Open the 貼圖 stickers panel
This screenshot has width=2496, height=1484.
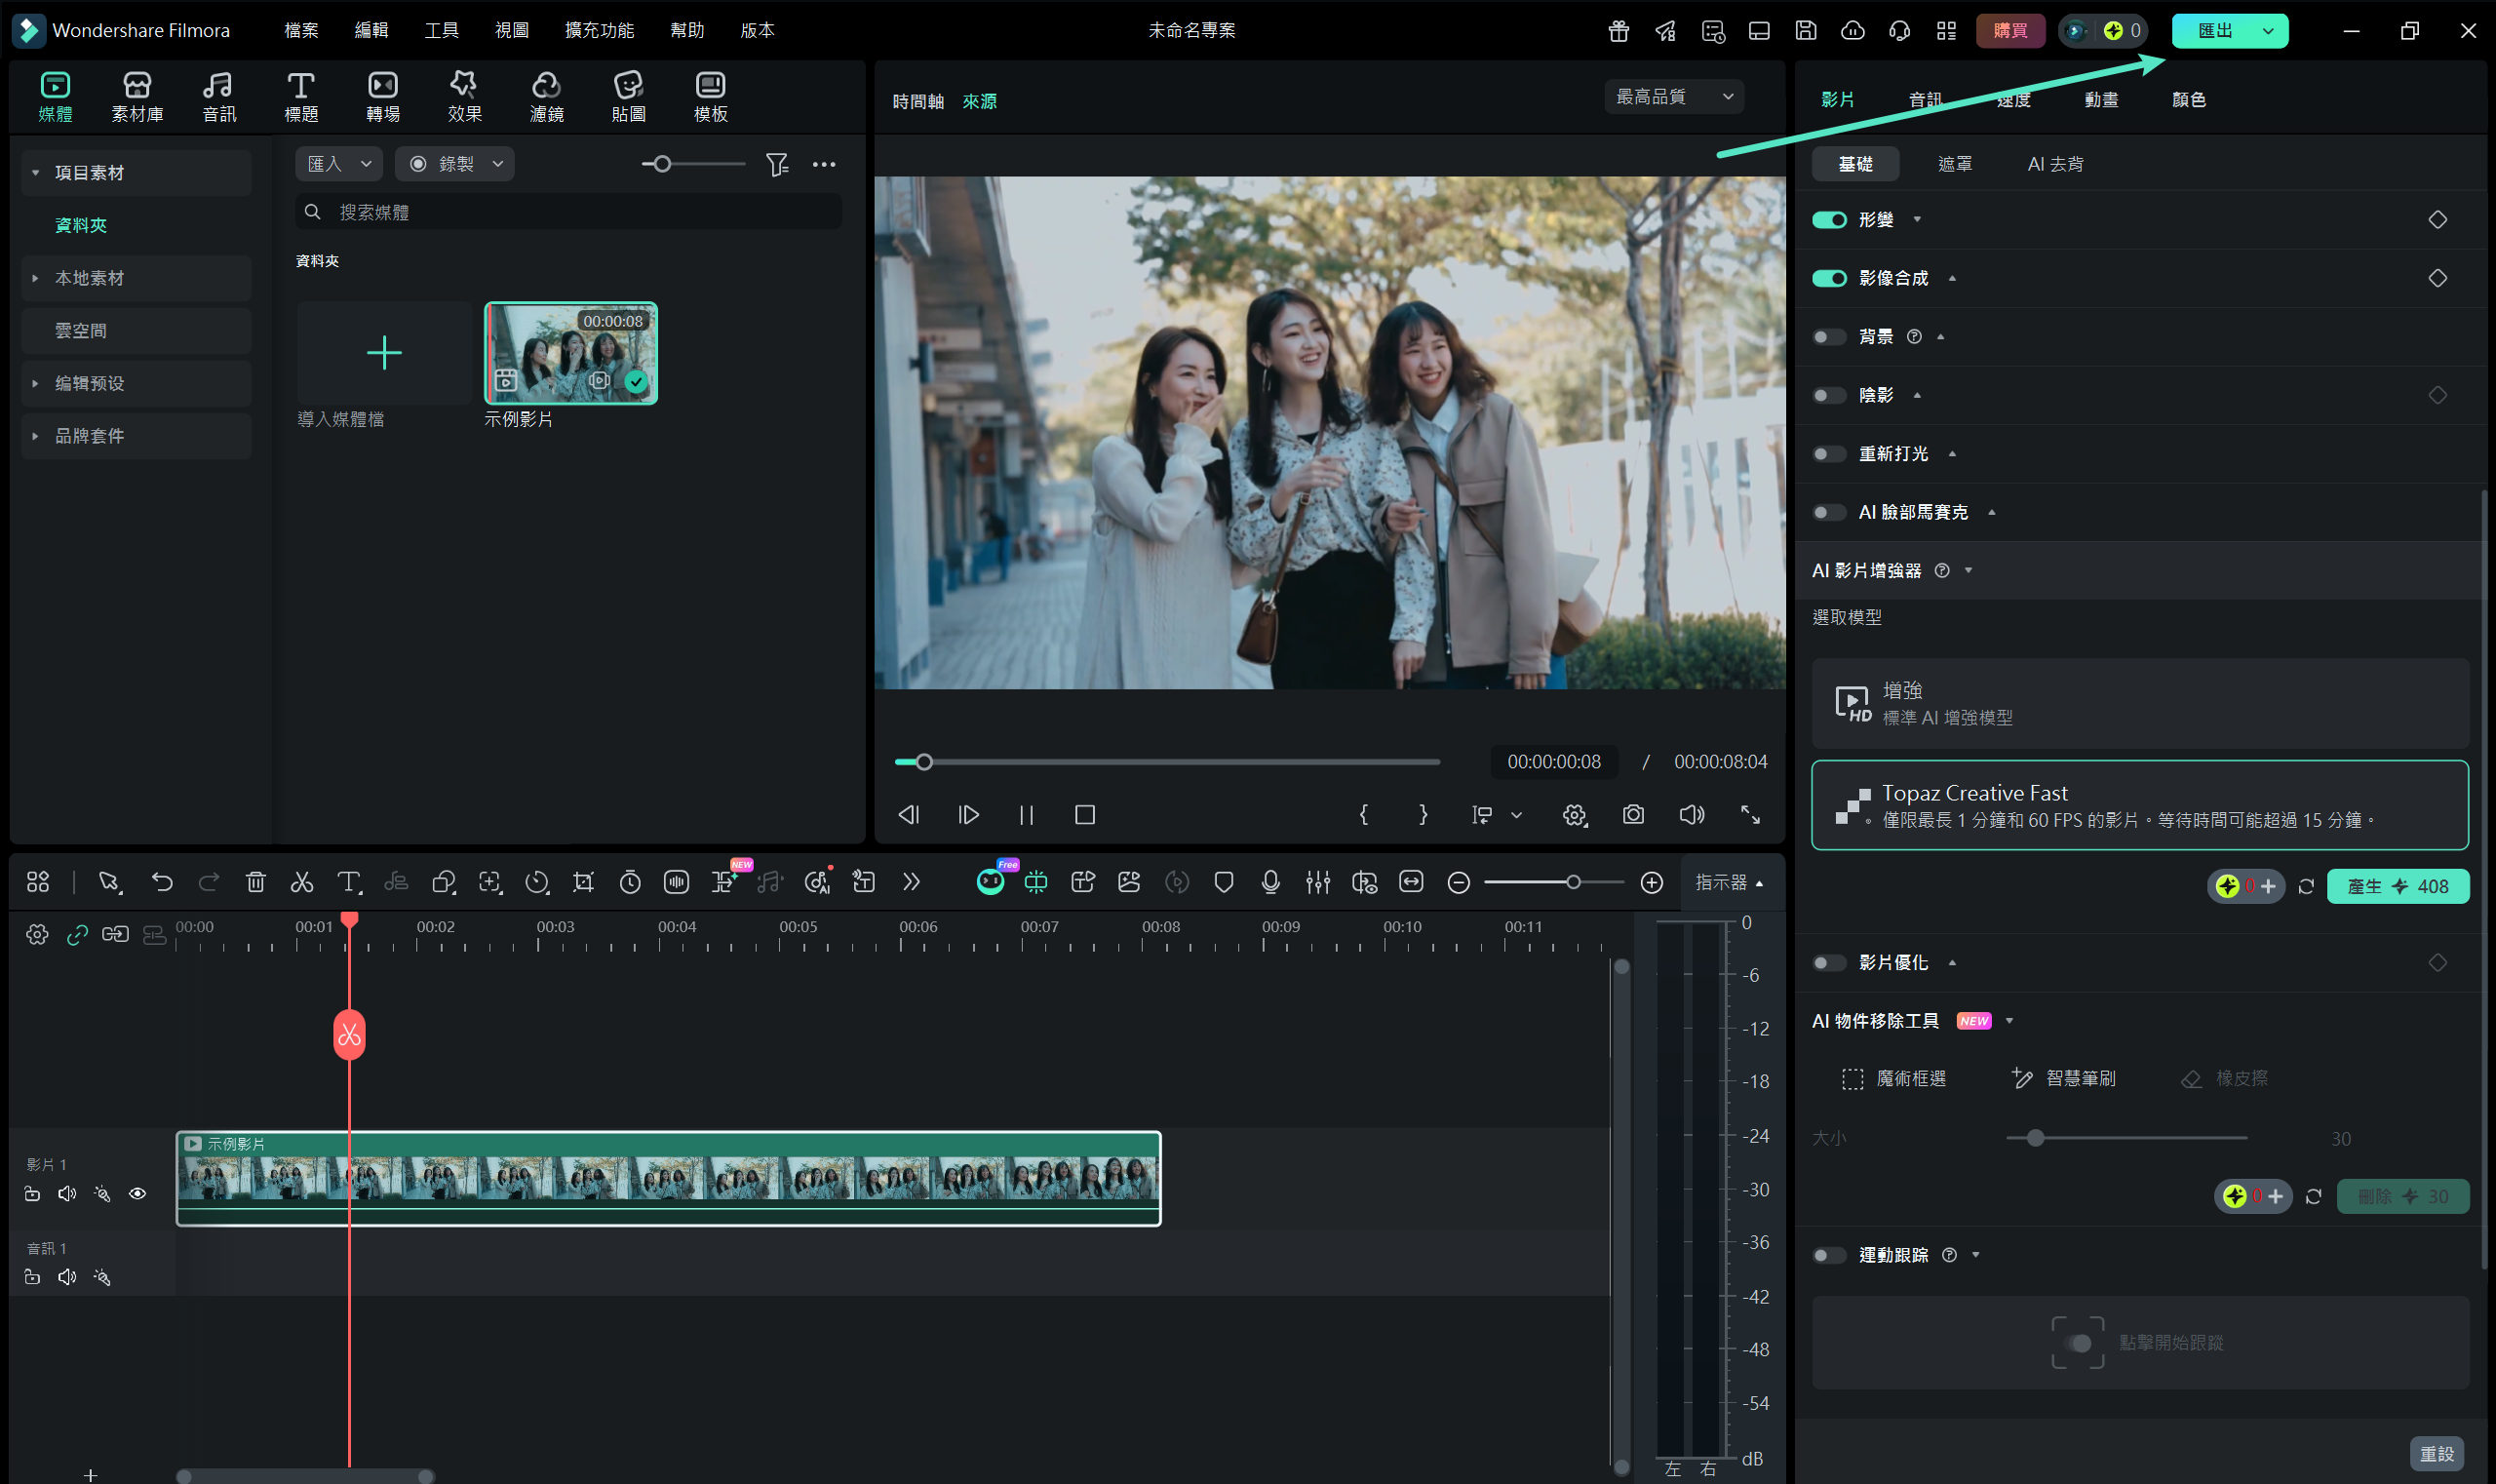pyautogui.click(x=628, y=96)
